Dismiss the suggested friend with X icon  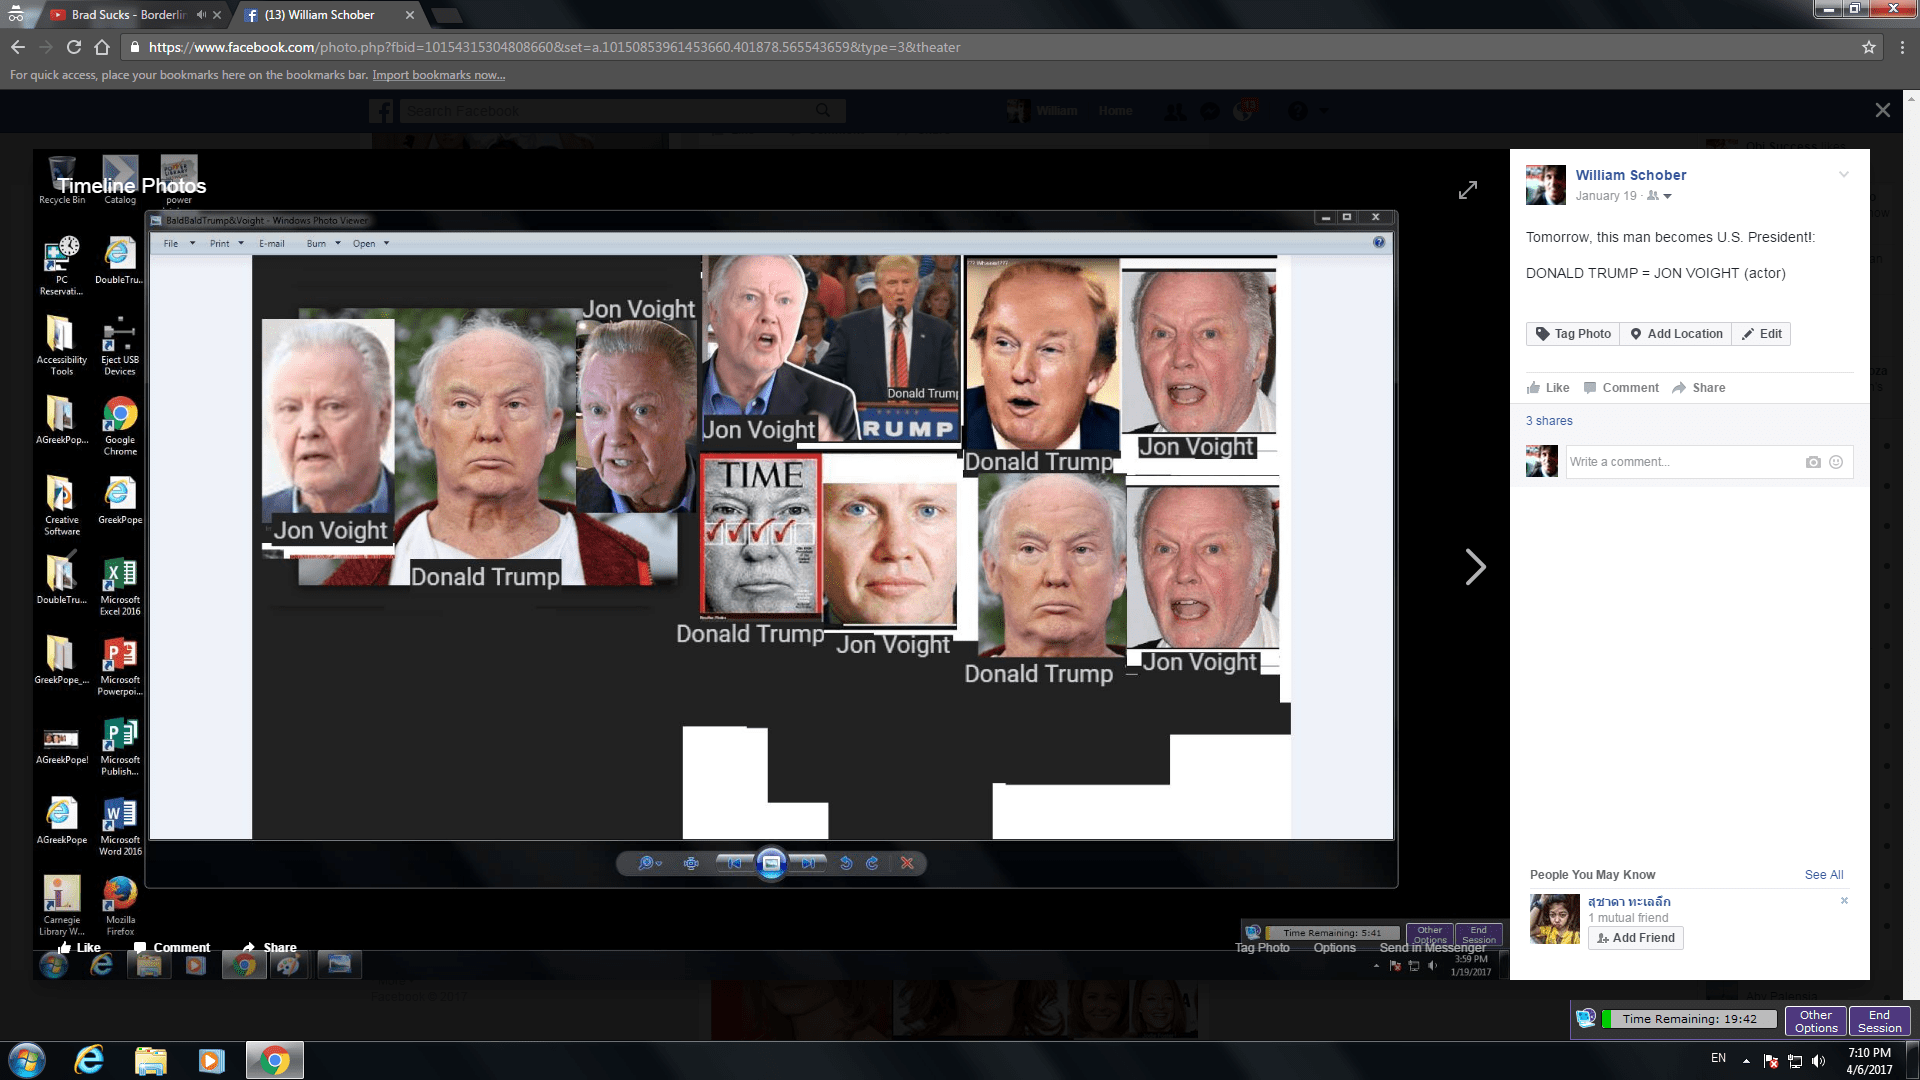click(1844, 901)
